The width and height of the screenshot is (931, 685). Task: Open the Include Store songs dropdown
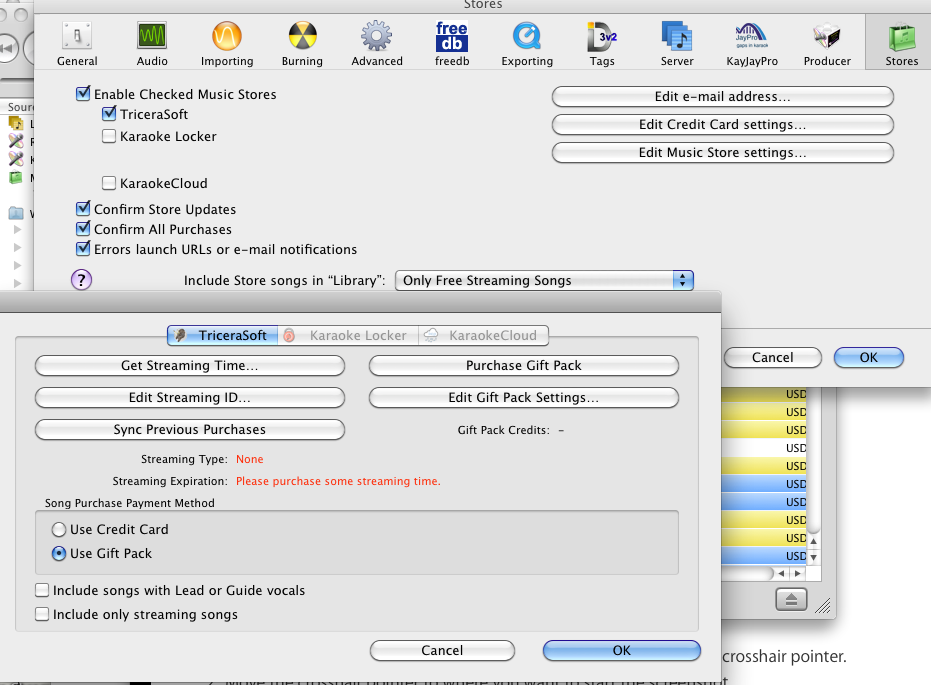(544, 280)
